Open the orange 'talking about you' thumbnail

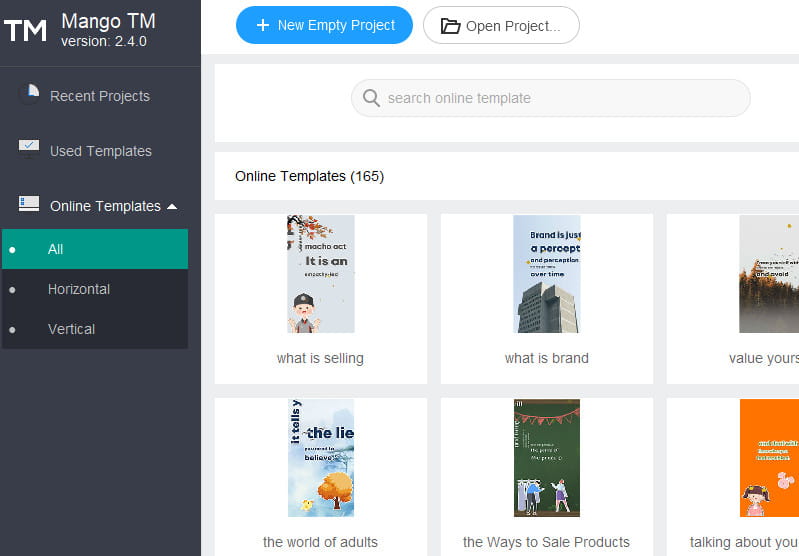pyautogui.click(x=769, y=458)
